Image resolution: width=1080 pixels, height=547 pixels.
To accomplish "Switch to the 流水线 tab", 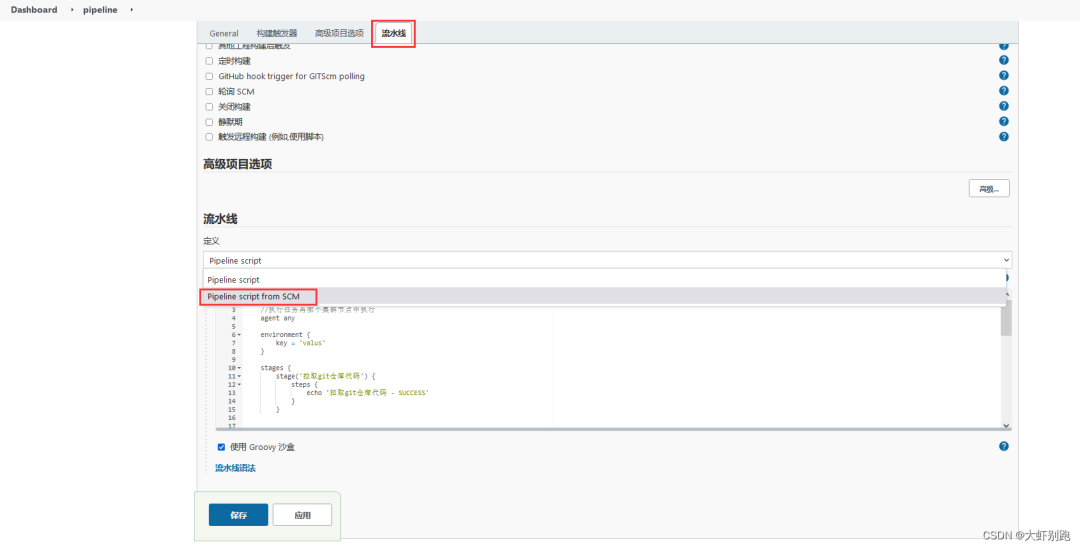I will coord(394,33).
